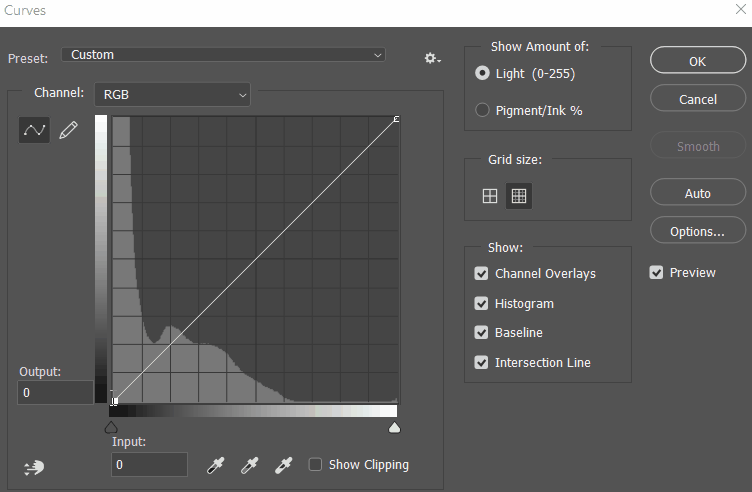Select the curve's bottom-left black control point
Screen dimensions: 752x492
[x=115, y=401]
